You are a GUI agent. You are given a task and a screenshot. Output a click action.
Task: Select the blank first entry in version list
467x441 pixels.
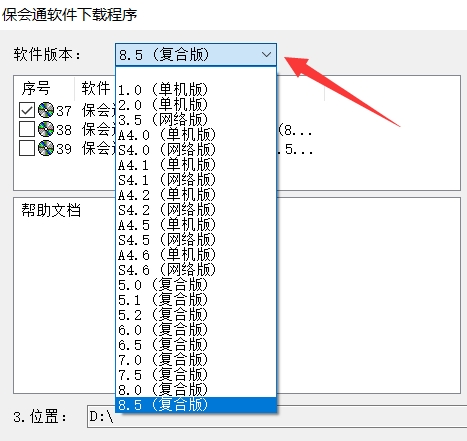196,75
